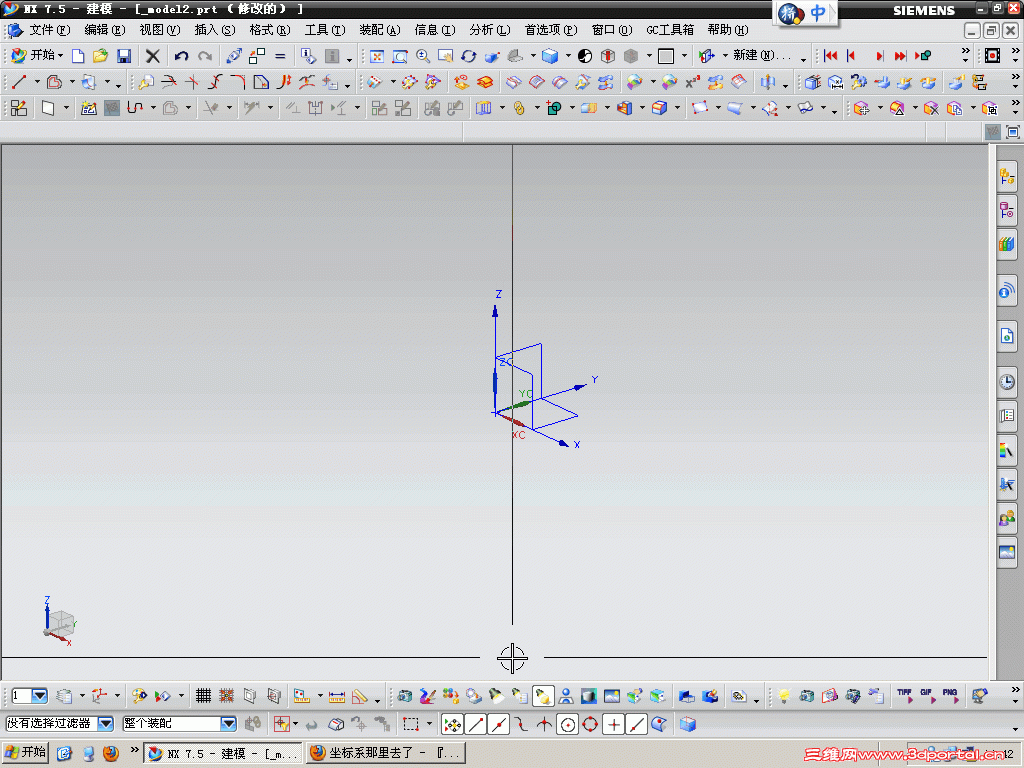Switch to Firefox 坐标系那里去了 taskbar button
The width and height of the screenshot is (1024, 768).
click(386, 753)
